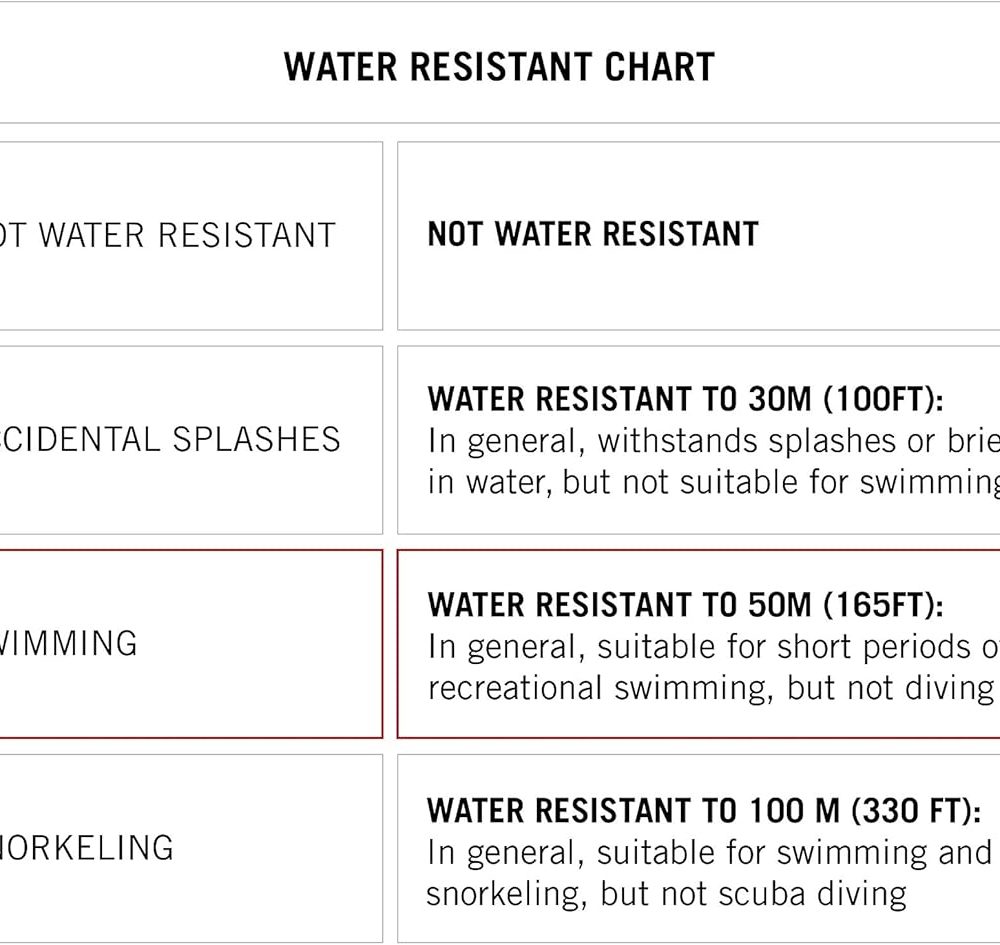Click the bold NOT WATER RESISTANT heading
1000x945 pixels.
[593, 234]
